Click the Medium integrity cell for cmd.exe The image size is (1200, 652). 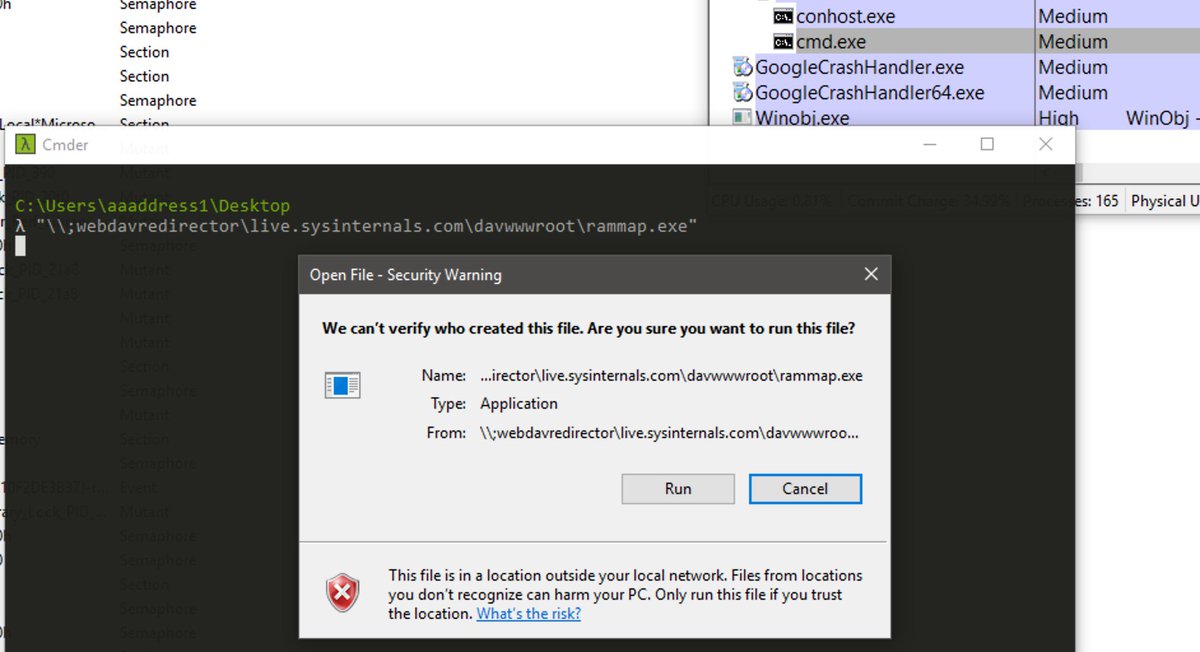[x=1073, y=42]
